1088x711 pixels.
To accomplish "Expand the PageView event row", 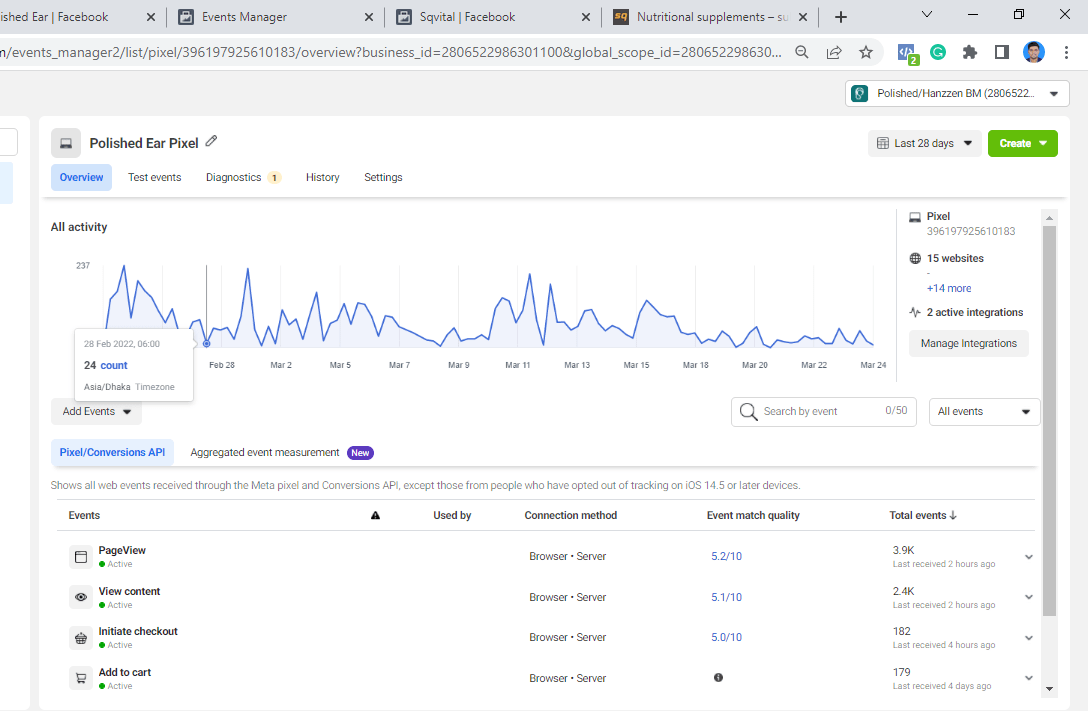I will 1029,557.
